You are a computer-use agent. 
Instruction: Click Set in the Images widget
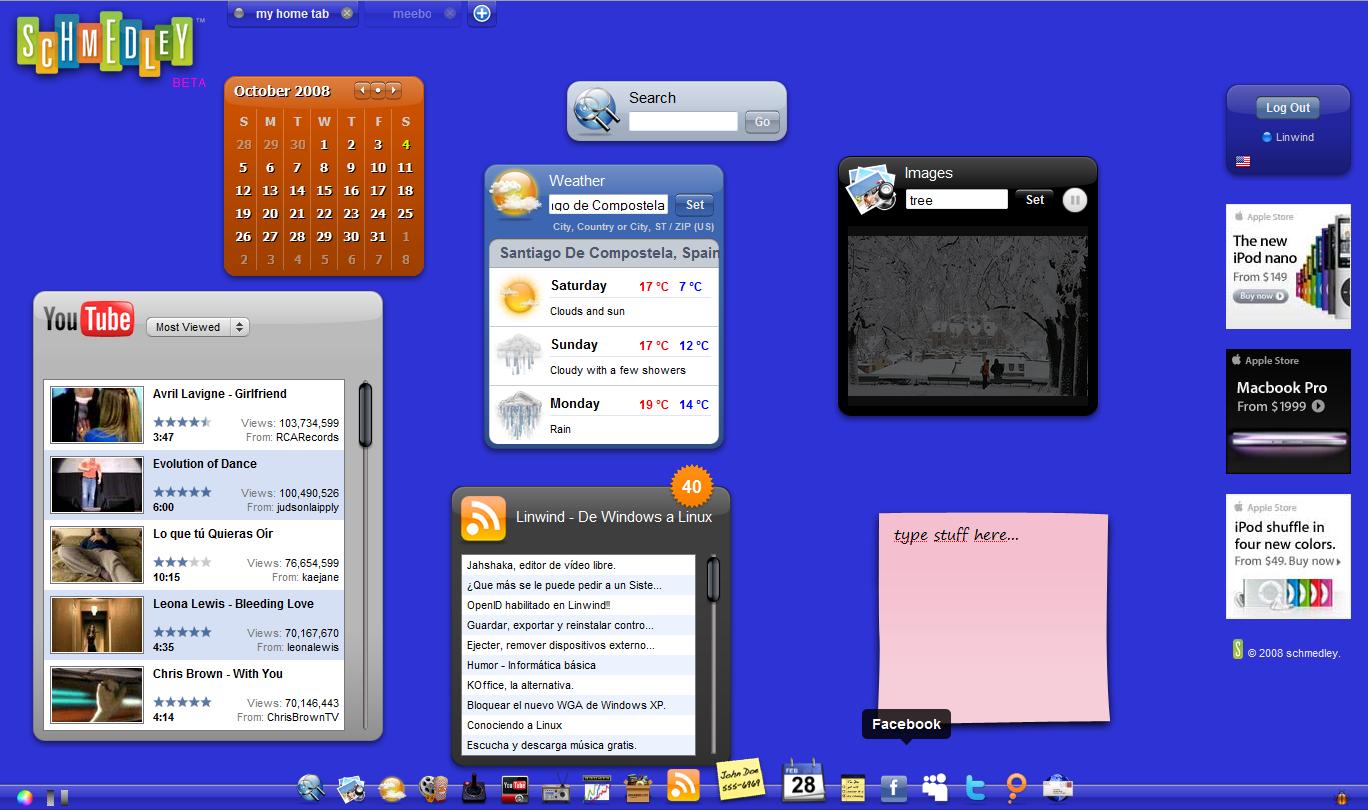pos(1035,199)
